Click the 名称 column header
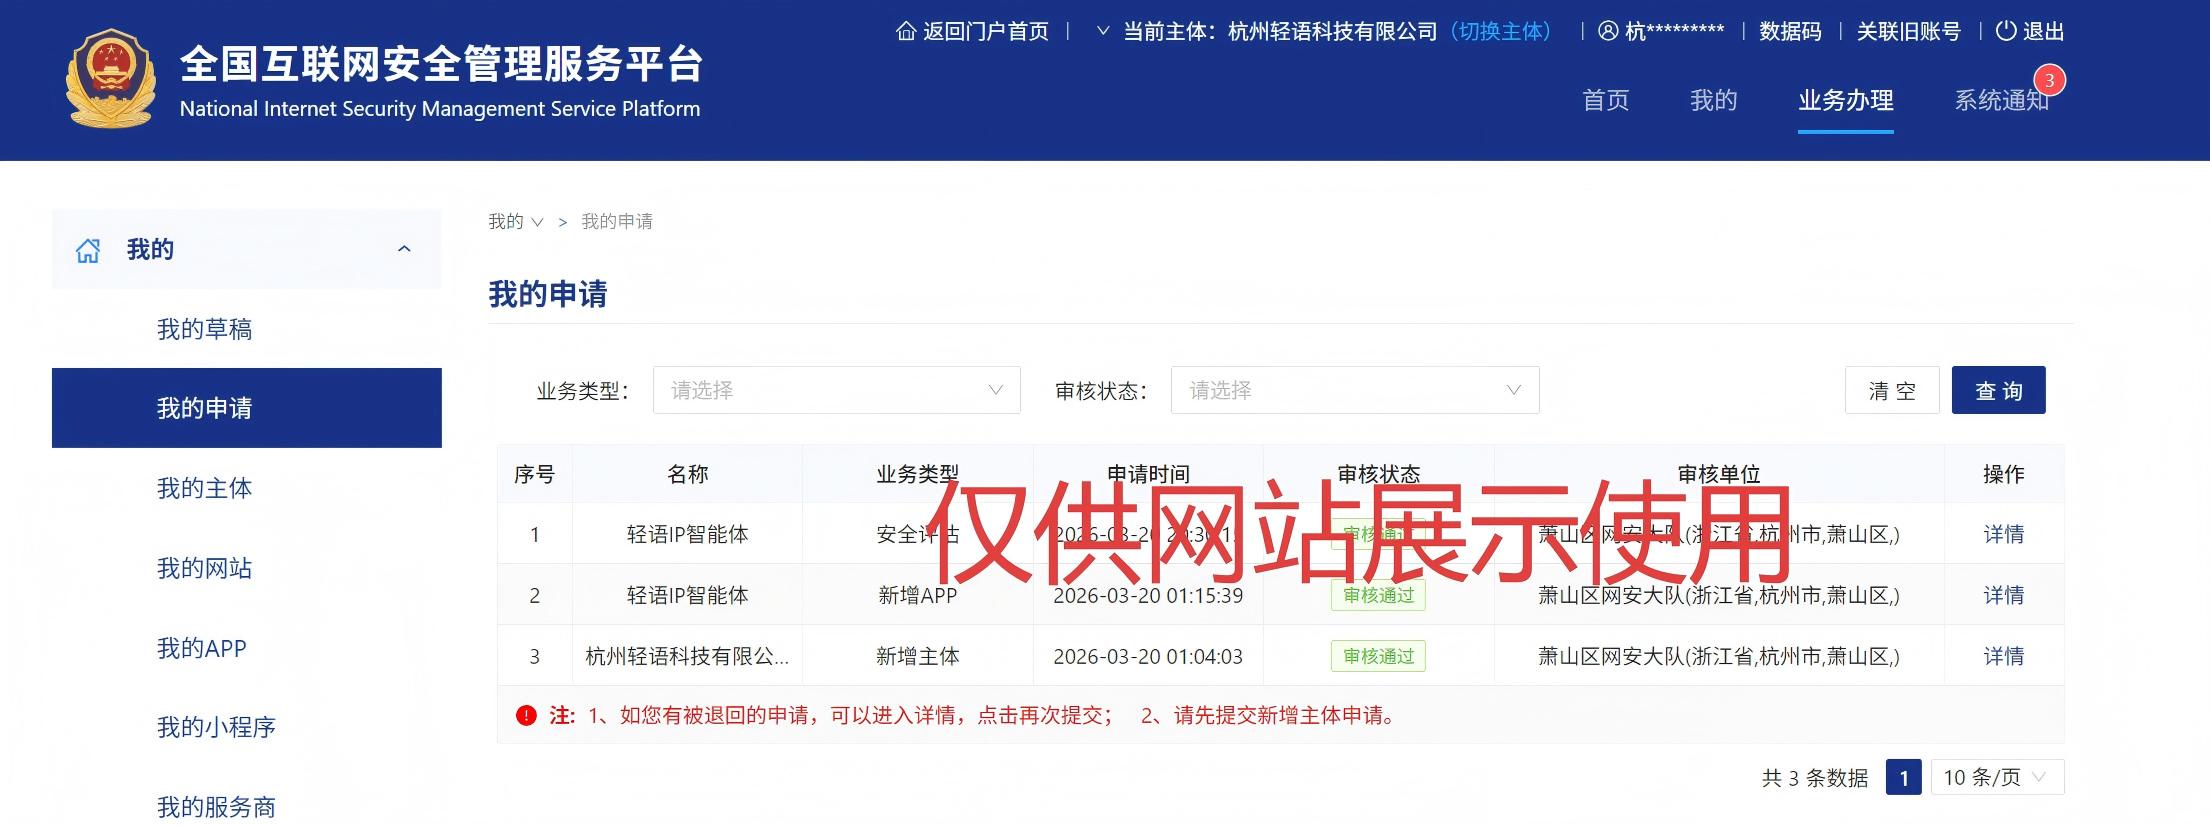 (687, 474)
